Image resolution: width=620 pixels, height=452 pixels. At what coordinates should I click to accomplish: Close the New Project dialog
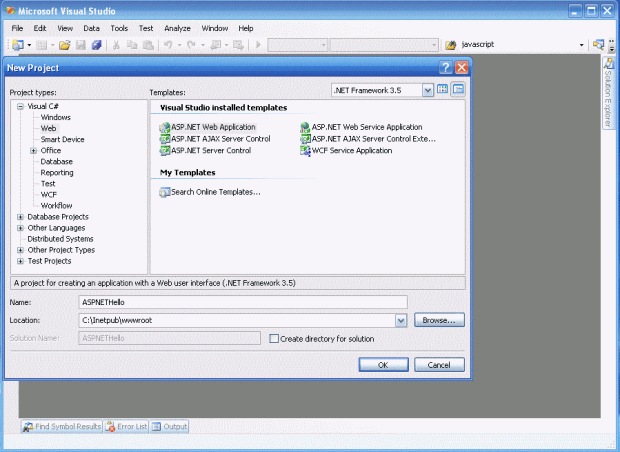pyautogui.click(x=461, y=68)
